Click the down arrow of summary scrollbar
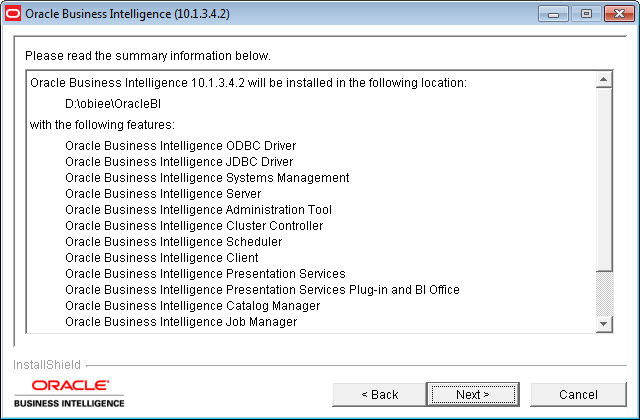Screen dimensions: 640x420 604,324
